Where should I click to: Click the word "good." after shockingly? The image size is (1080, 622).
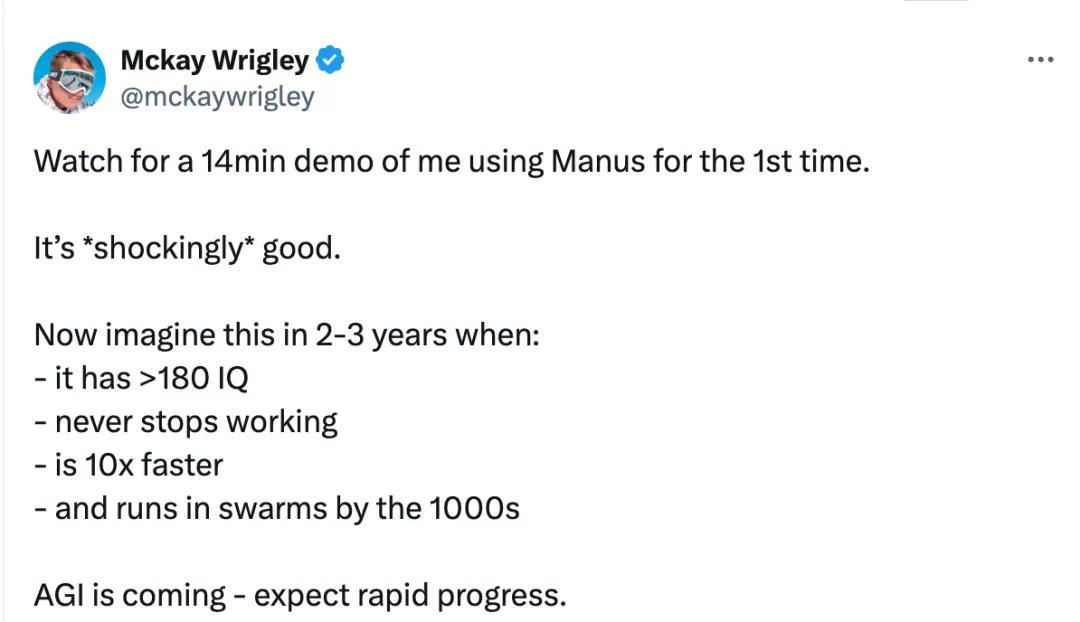[301, 249]
